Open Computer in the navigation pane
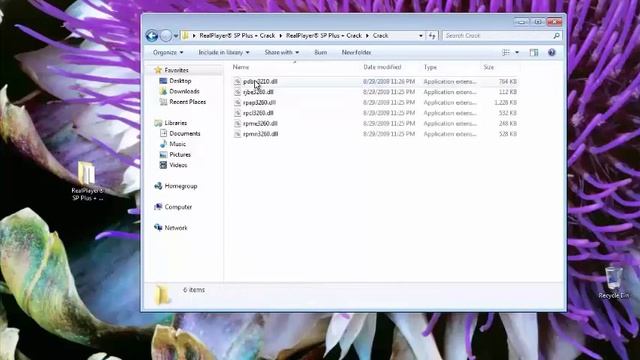Screen dimensions: 640x360 [178, 207]
